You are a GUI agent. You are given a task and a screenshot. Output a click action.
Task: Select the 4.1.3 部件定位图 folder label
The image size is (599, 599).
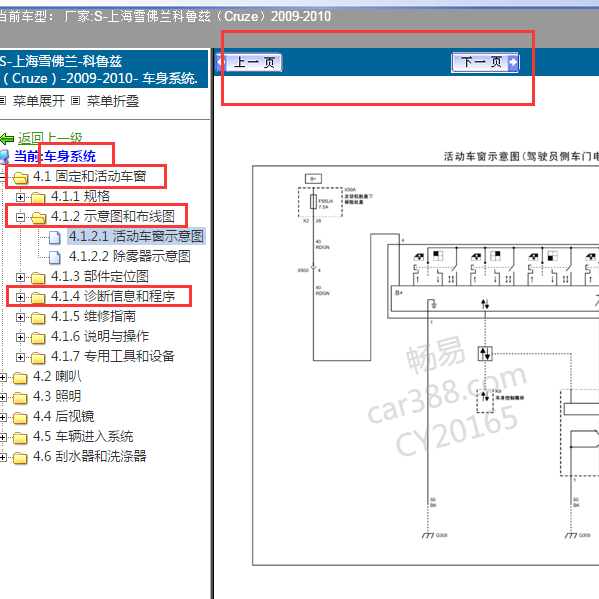tap(100, 276)
